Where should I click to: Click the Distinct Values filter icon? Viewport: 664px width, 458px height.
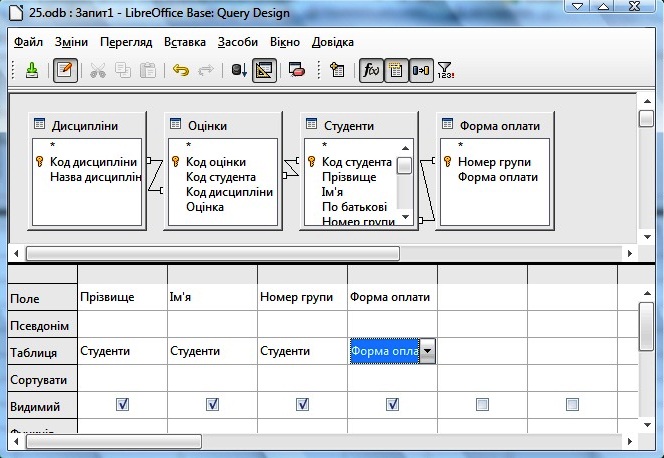(446, 70)
